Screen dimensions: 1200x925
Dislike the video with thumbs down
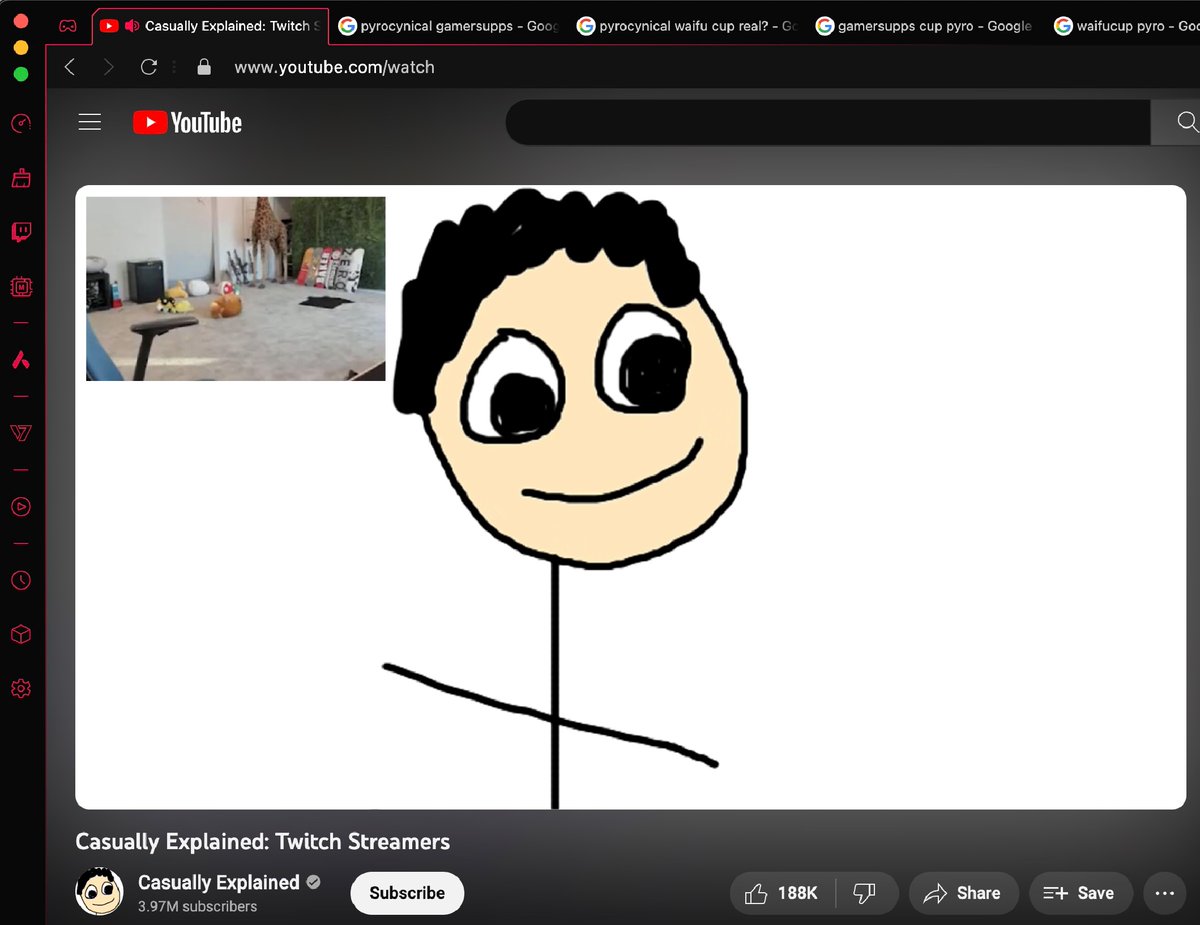click(x=865, y=893)
